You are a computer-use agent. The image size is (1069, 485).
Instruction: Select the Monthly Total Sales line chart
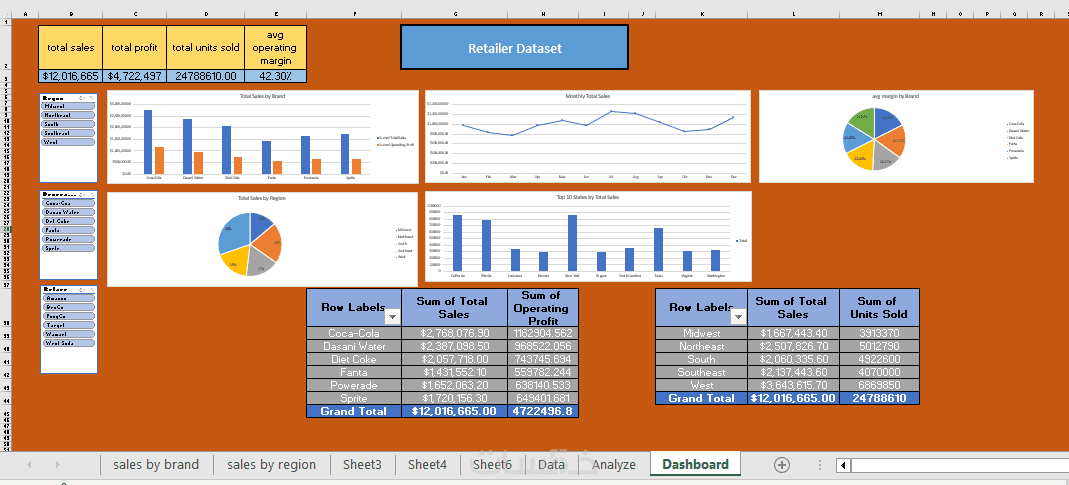click(x=588, y=136)
